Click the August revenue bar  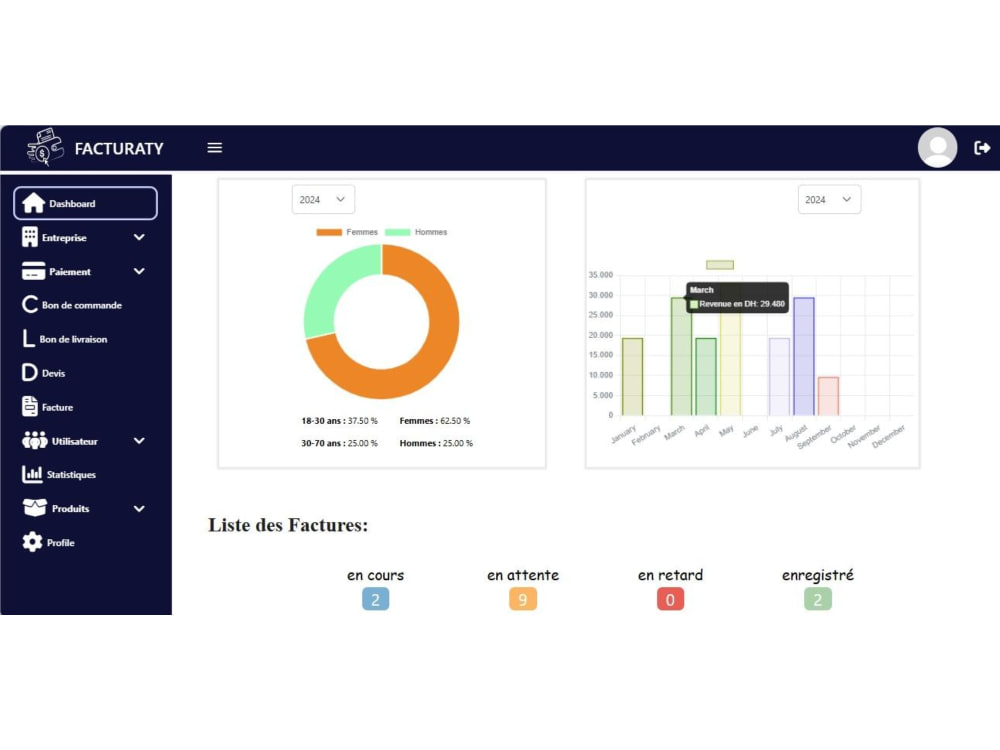tap(804, 357)
